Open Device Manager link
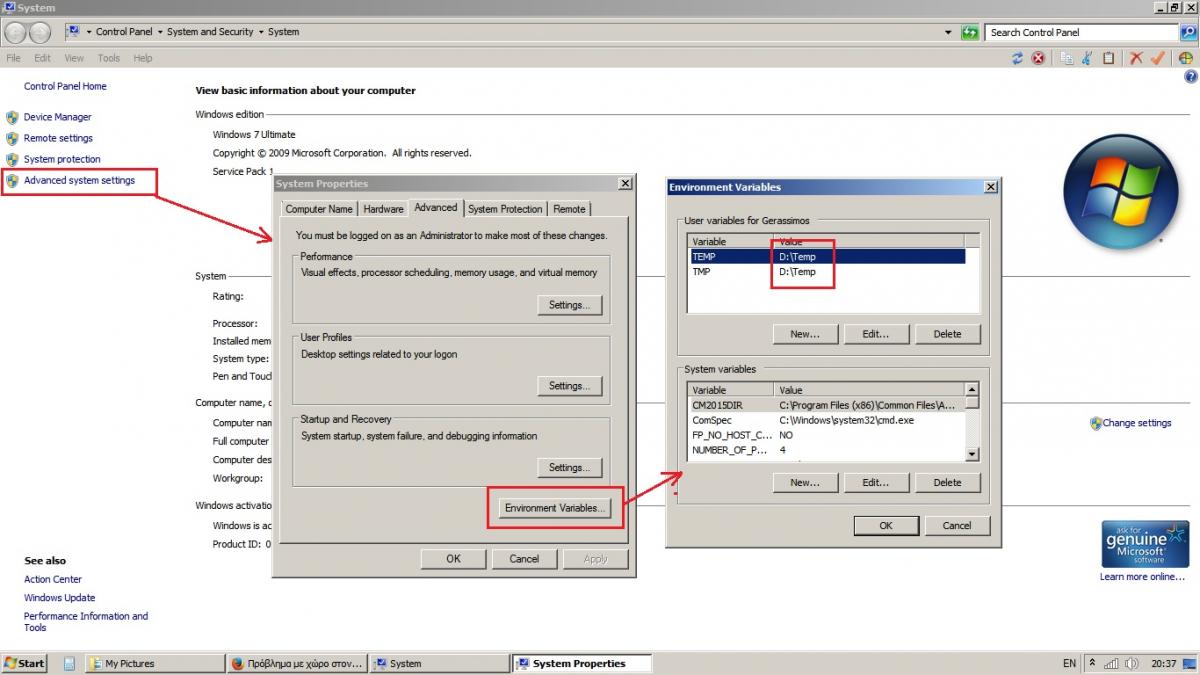Viewport: 1200px width, 675px height. (x=57, y=117)
